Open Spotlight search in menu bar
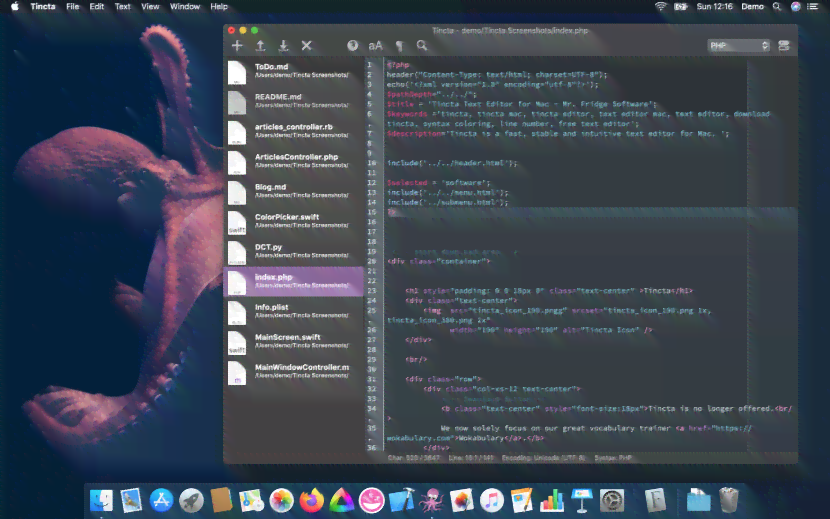Screen dimensions: 830x519 (x=777, y=6)
